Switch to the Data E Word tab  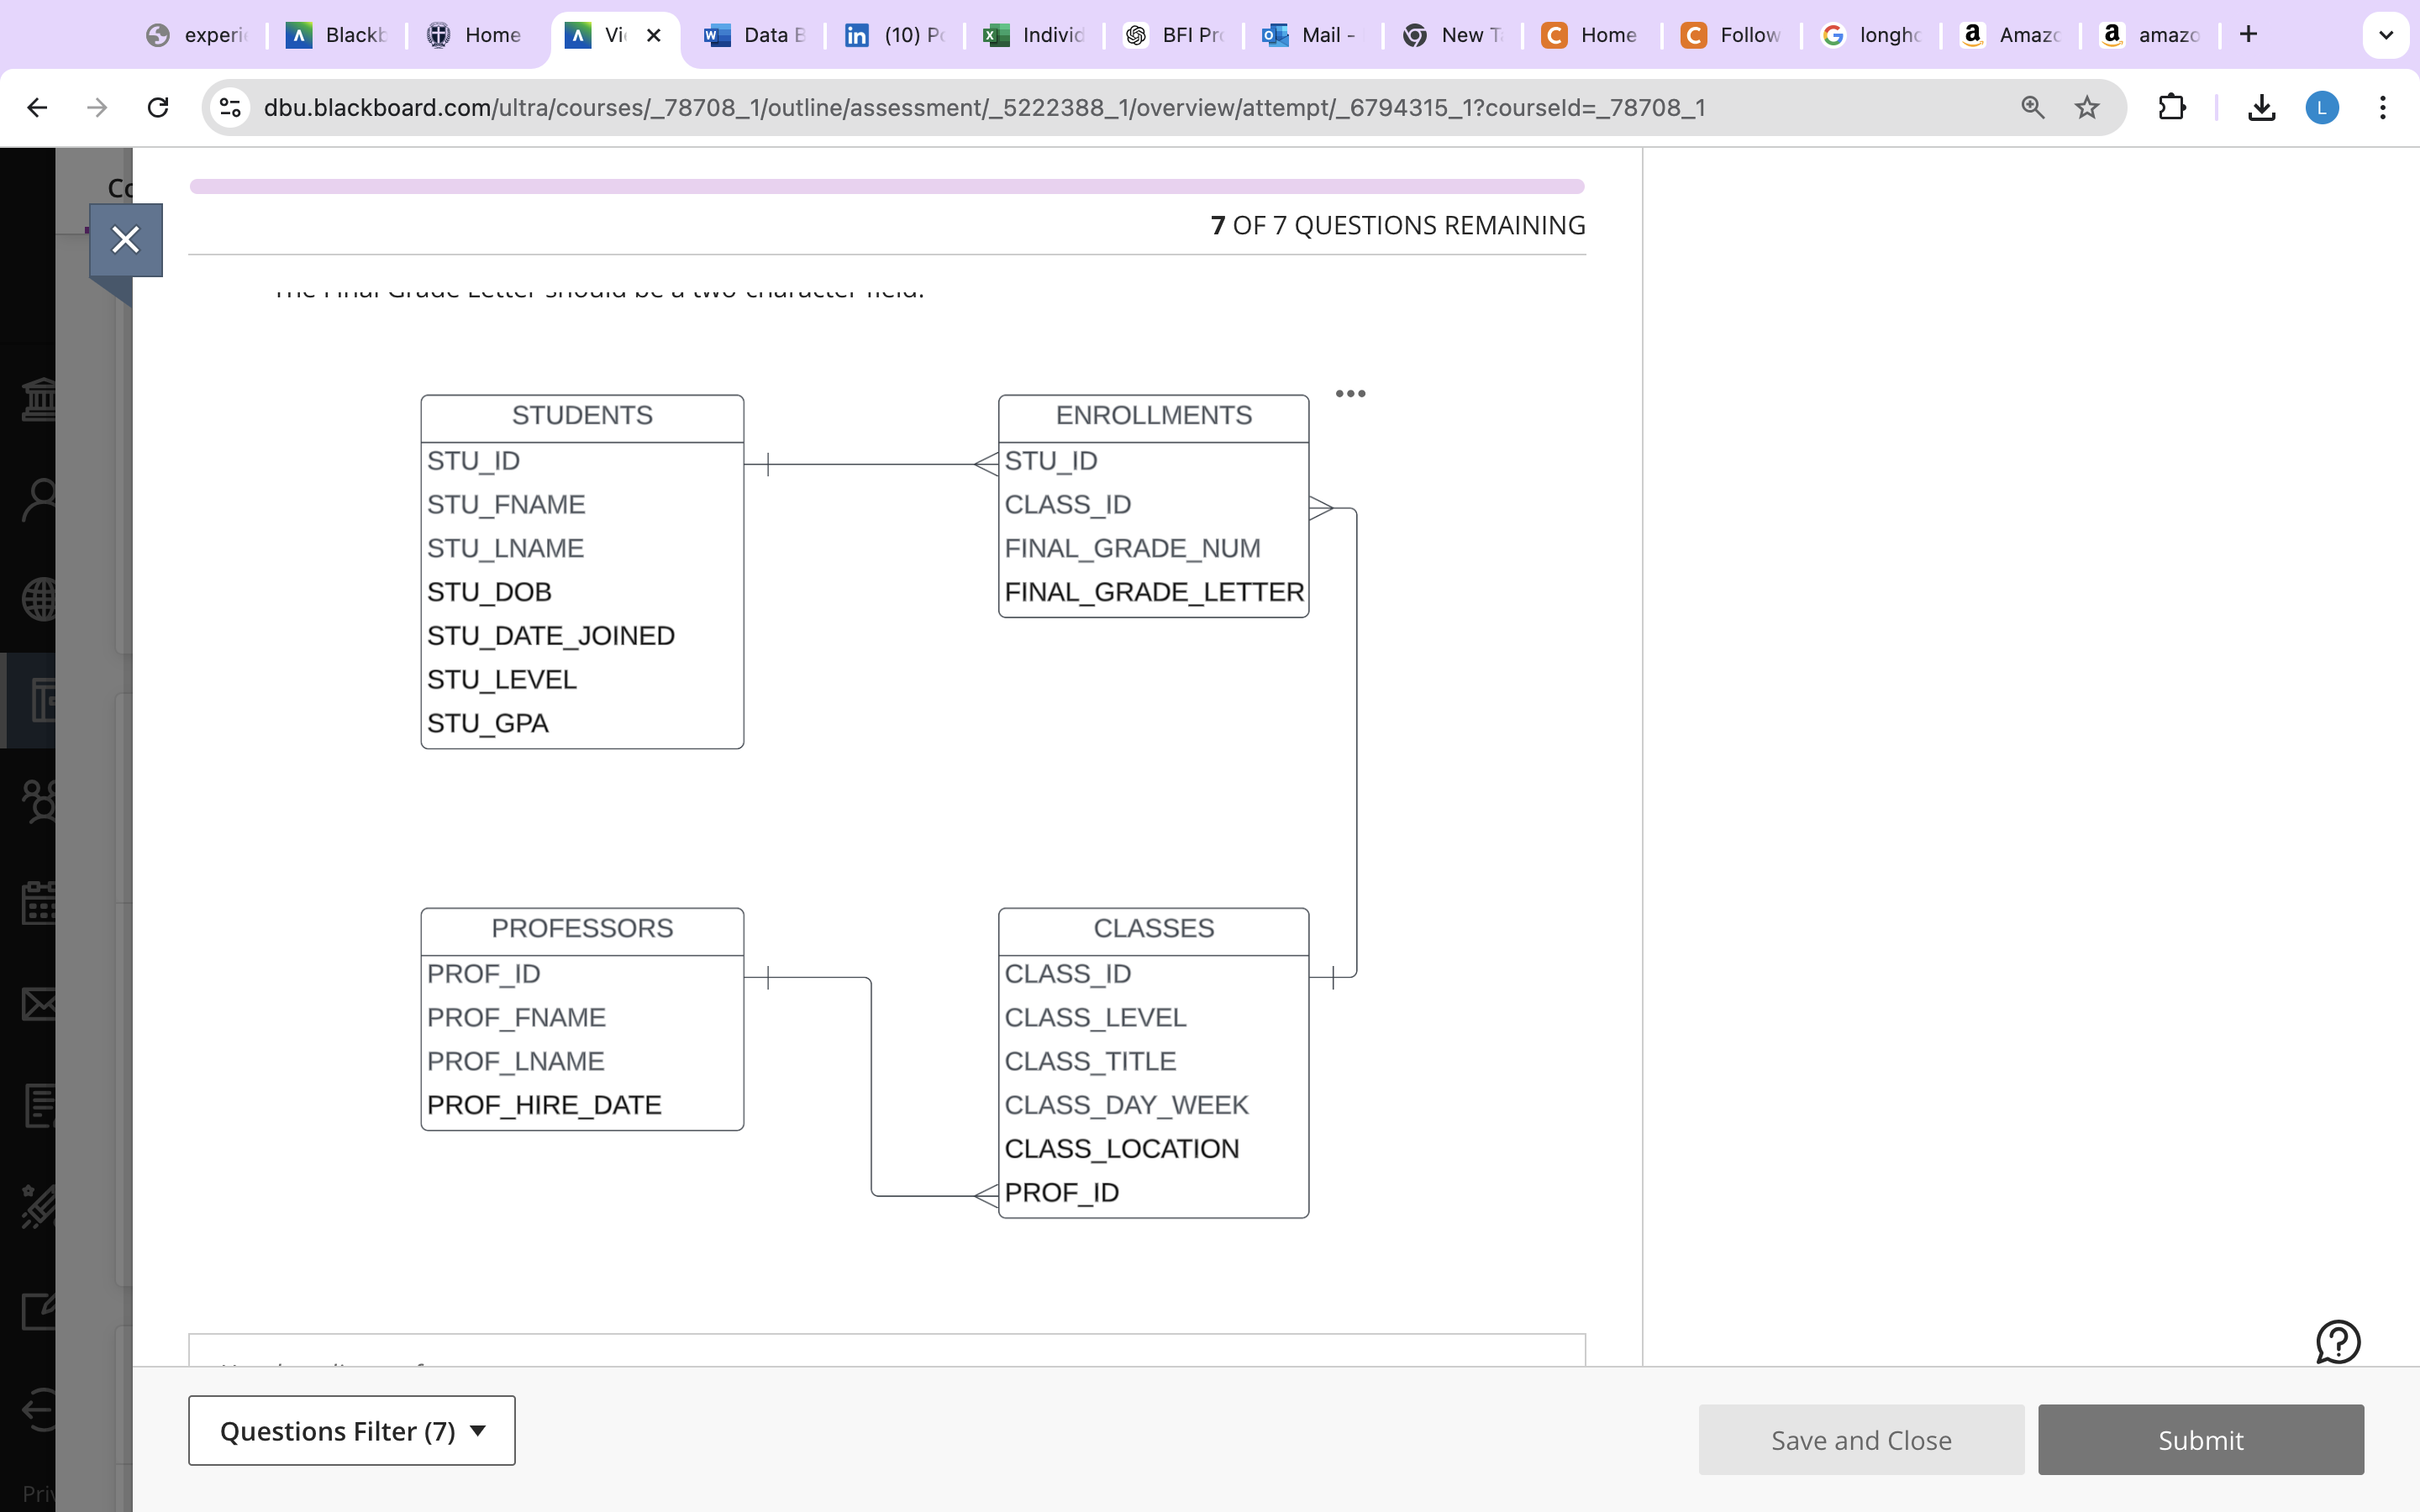point(755,34)
